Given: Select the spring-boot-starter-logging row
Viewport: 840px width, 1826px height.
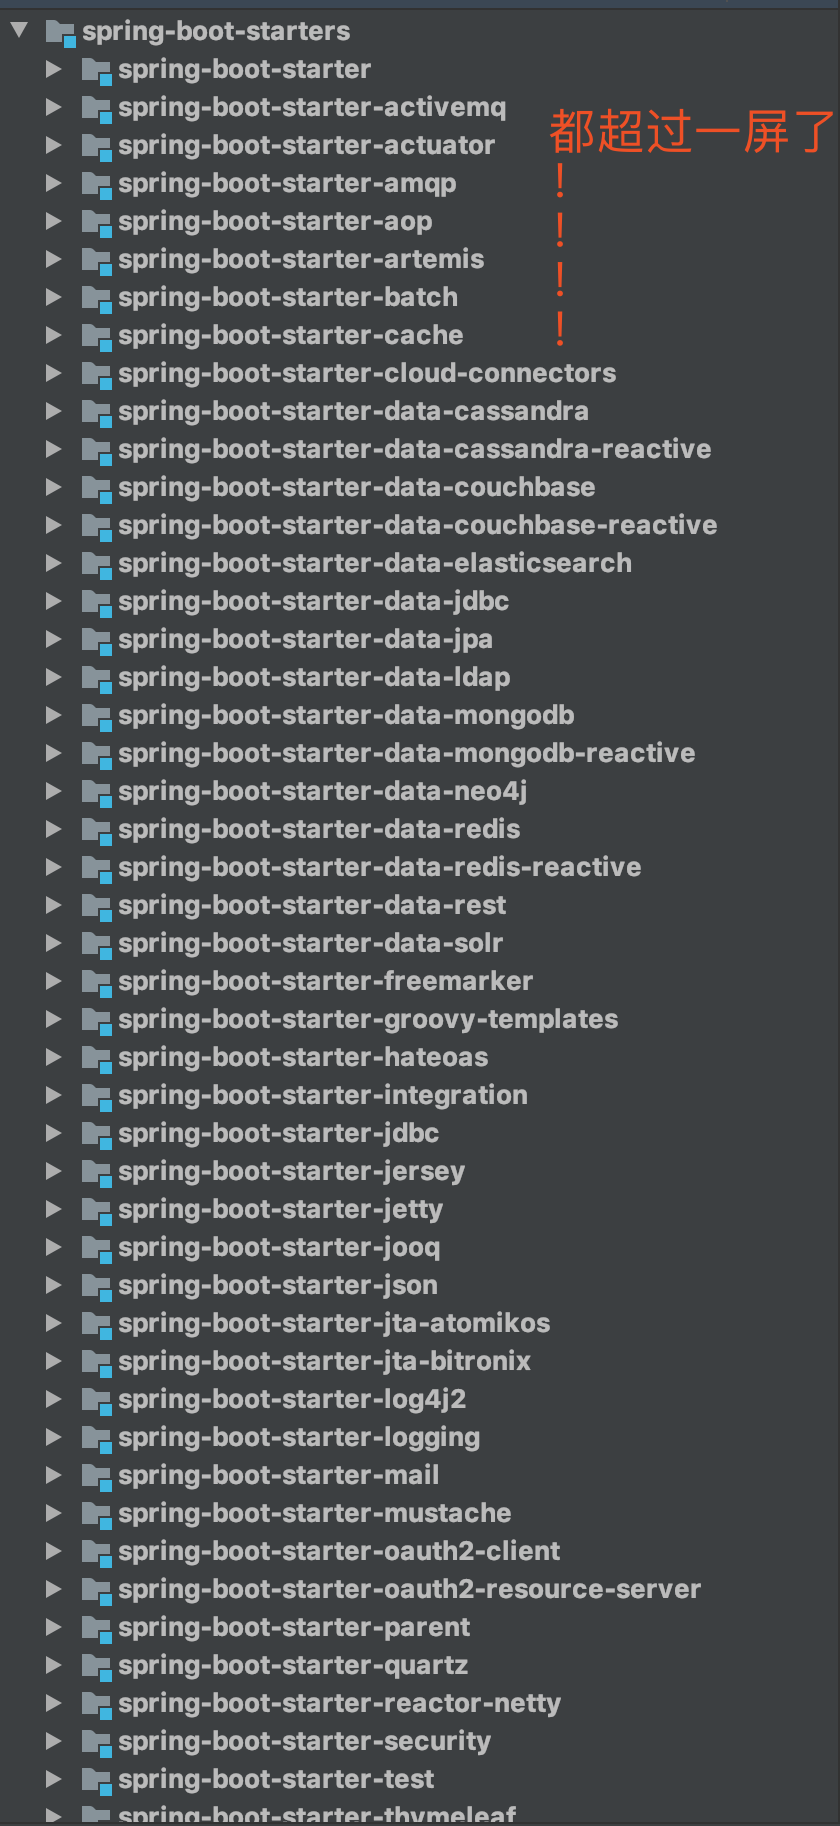Looking at the screenshot, I should 420,1437.
